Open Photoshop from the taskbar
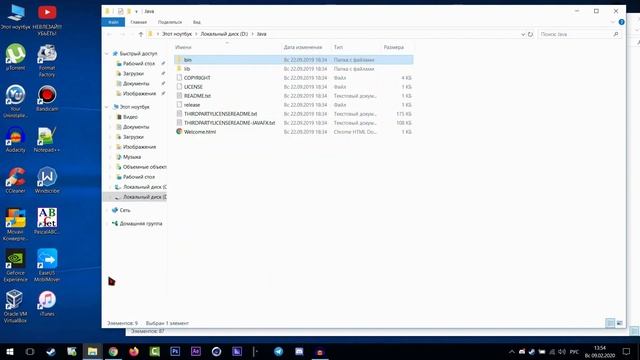The image size is (640, 360). coord(175,351)
